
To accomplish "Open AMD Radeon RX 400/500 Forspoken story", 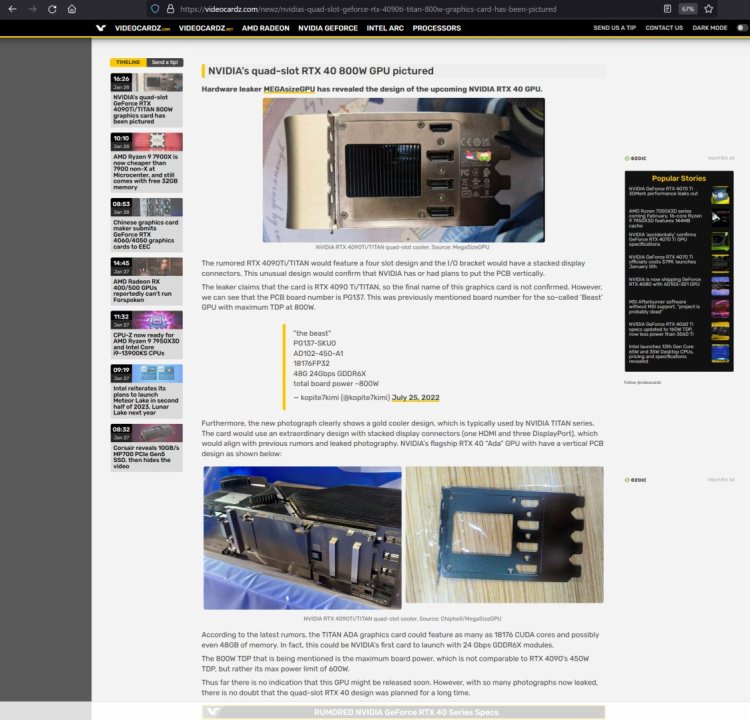I will [142, 291].
